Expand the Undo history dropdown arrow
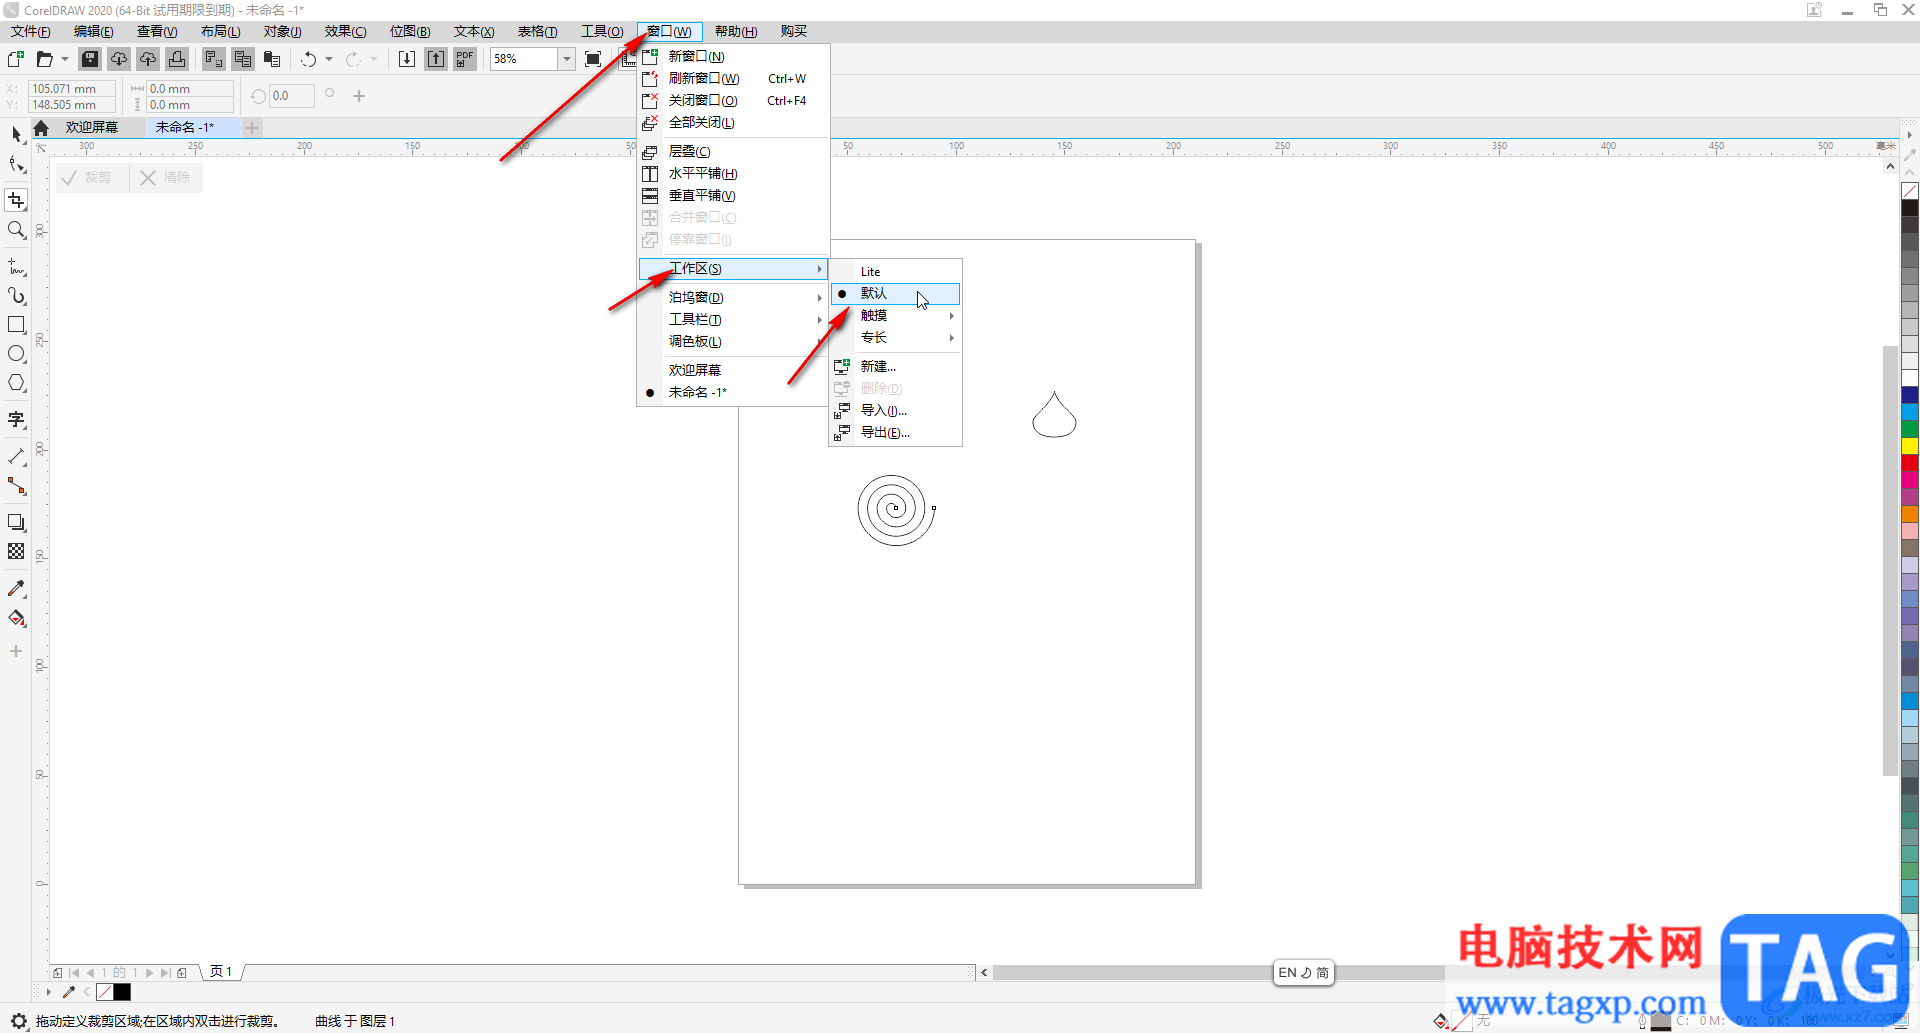This screenshot has width=1920, height=1033. [x=329, y=59]
